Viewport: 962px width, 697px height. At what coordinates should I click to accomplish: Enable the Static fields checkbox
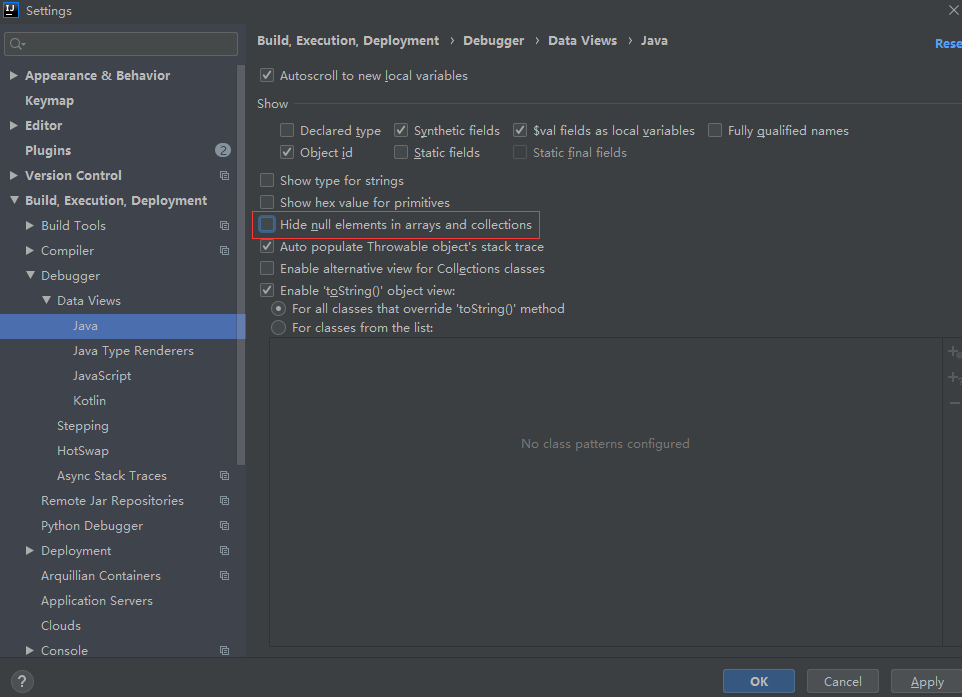[x=401, y=152]
